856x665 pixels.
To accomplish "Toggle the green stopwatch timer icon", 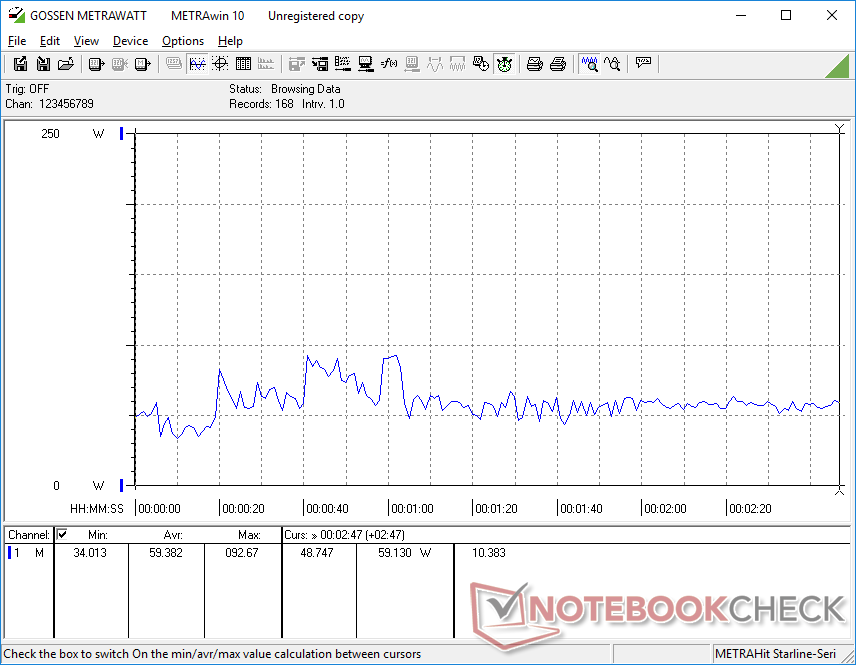I will pos(504,64).
